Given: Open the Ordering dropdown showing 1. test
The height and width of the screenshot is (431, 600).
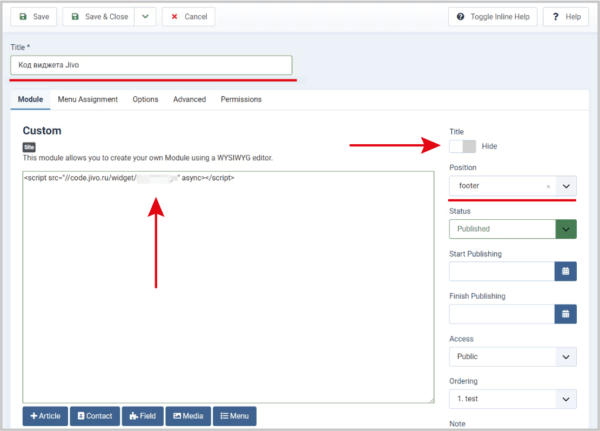Looking at the screenshot, I should pos(513,399).
